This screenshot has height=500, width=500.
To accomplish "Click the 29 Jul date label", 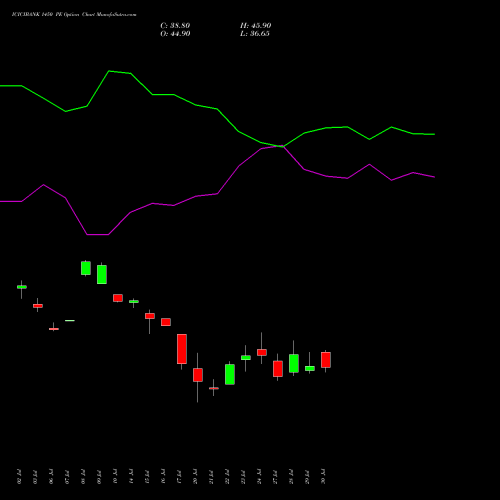I will tap(307, 477).
